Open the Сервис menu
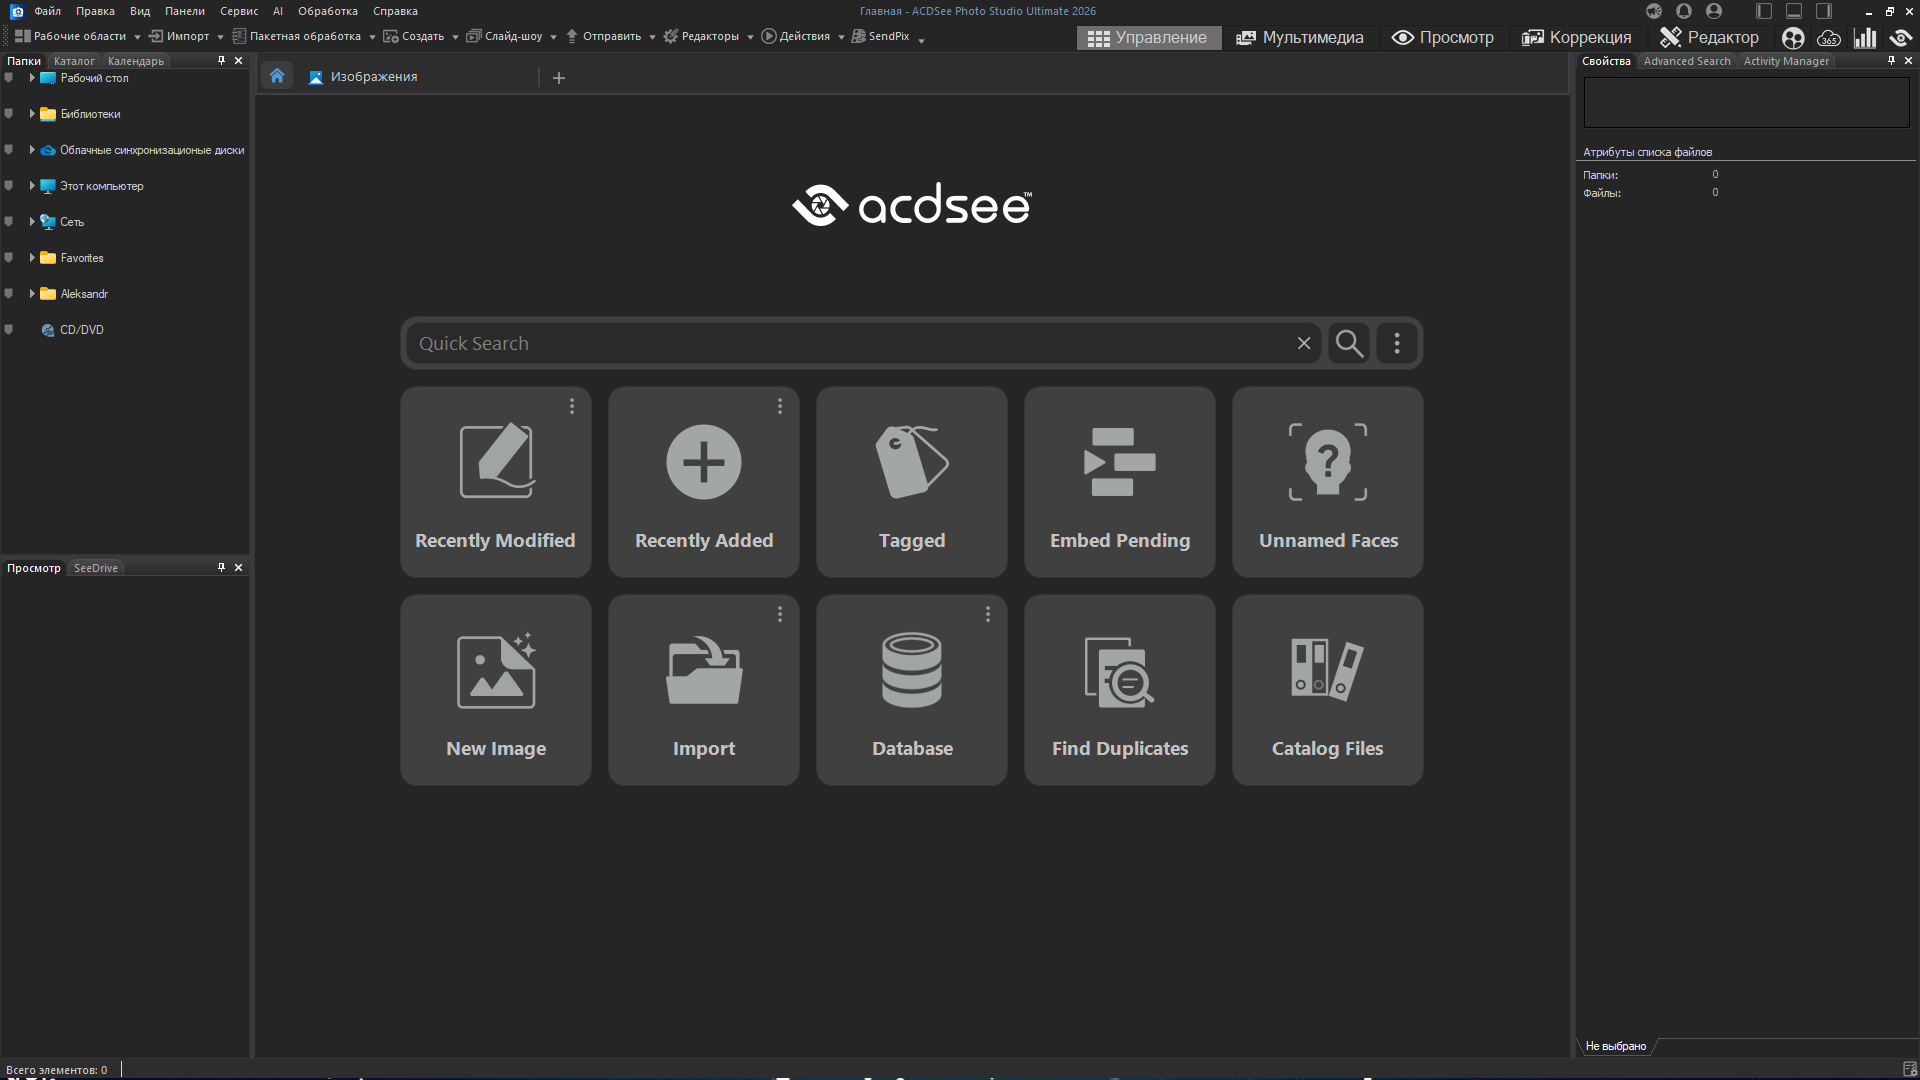 (239, 11)
